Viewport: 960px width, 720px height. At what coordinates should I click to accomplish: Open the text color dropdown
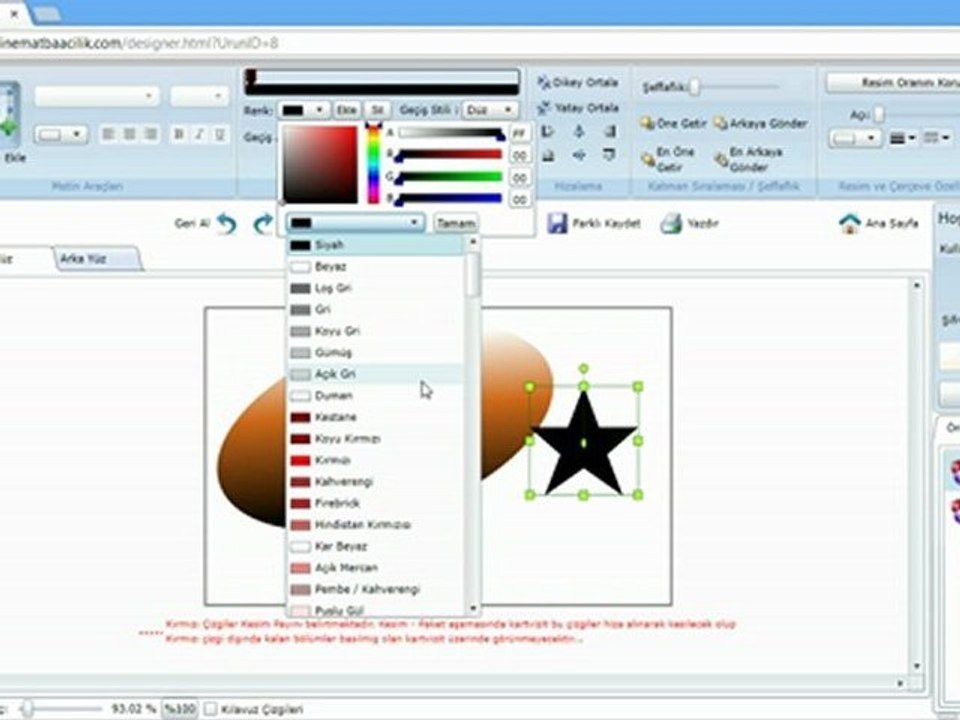click(x=61, y=134)
